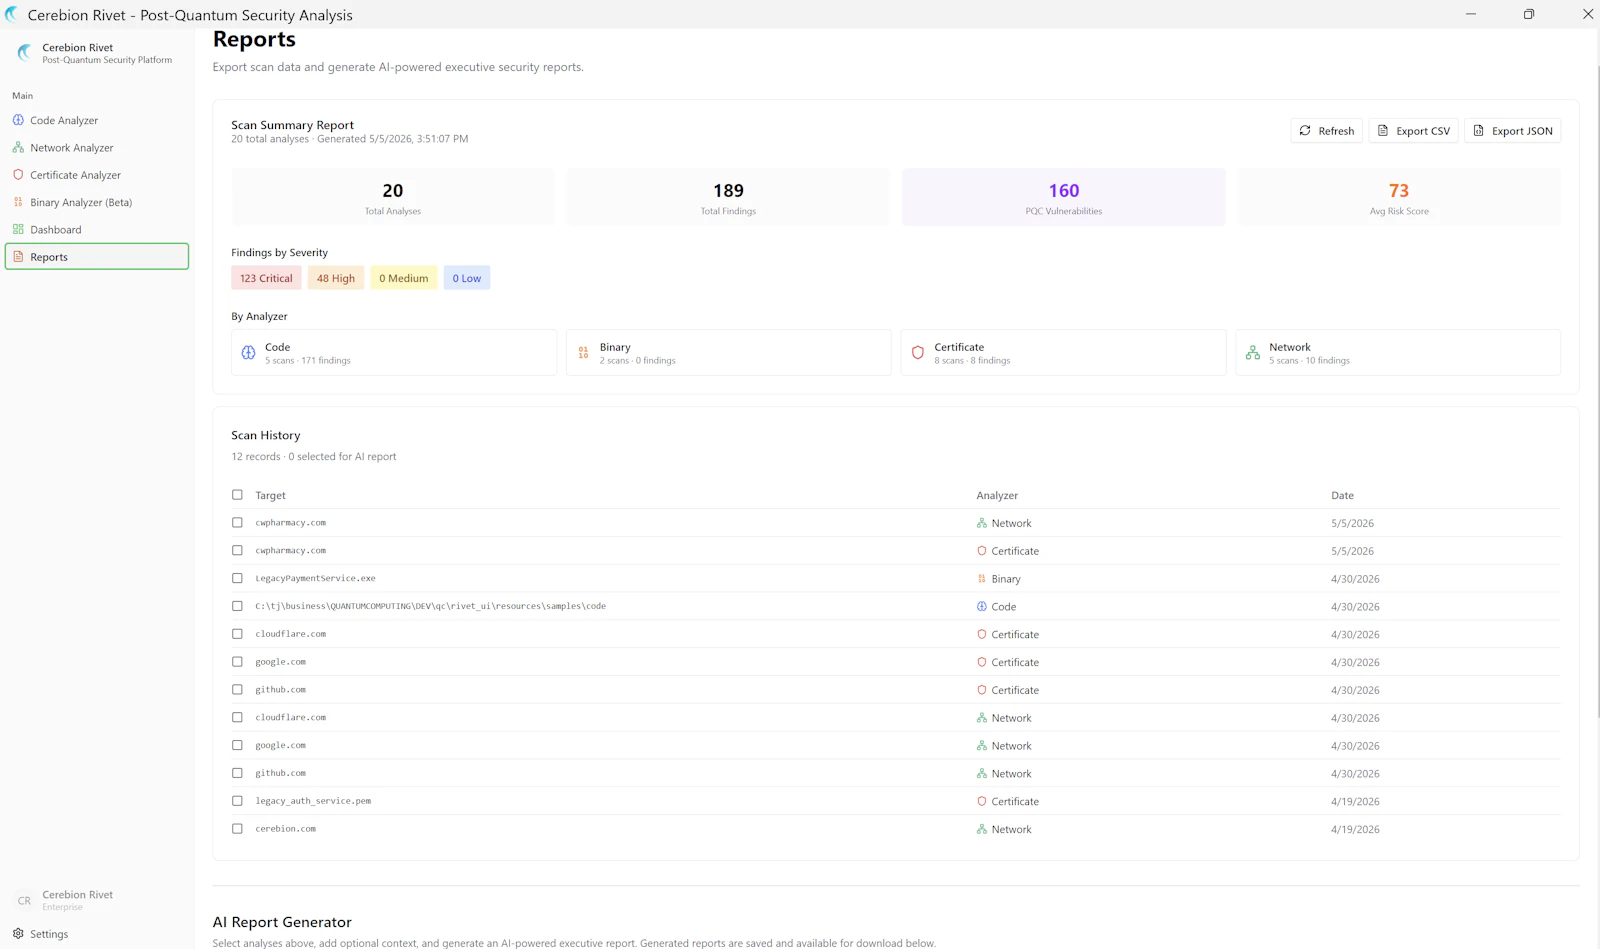Click the 189 Total Findings card

click(x=728, y=197)
